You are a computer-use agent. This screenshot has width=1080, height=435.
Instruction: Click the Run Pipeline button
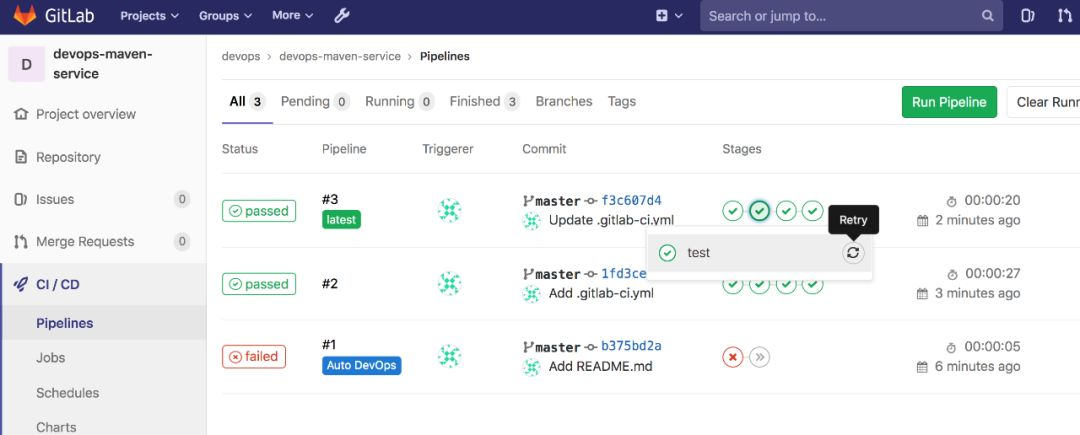(x=949, y=102)
